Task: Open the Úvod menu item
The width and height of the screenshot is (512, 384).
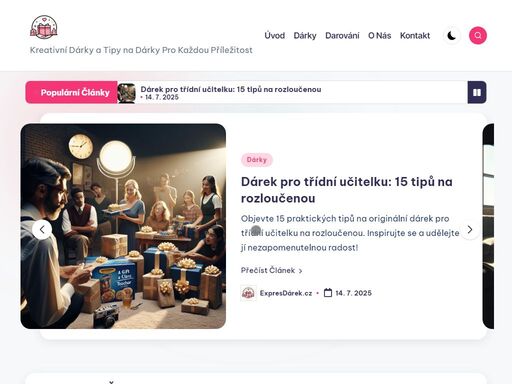Action: point(275,36)
